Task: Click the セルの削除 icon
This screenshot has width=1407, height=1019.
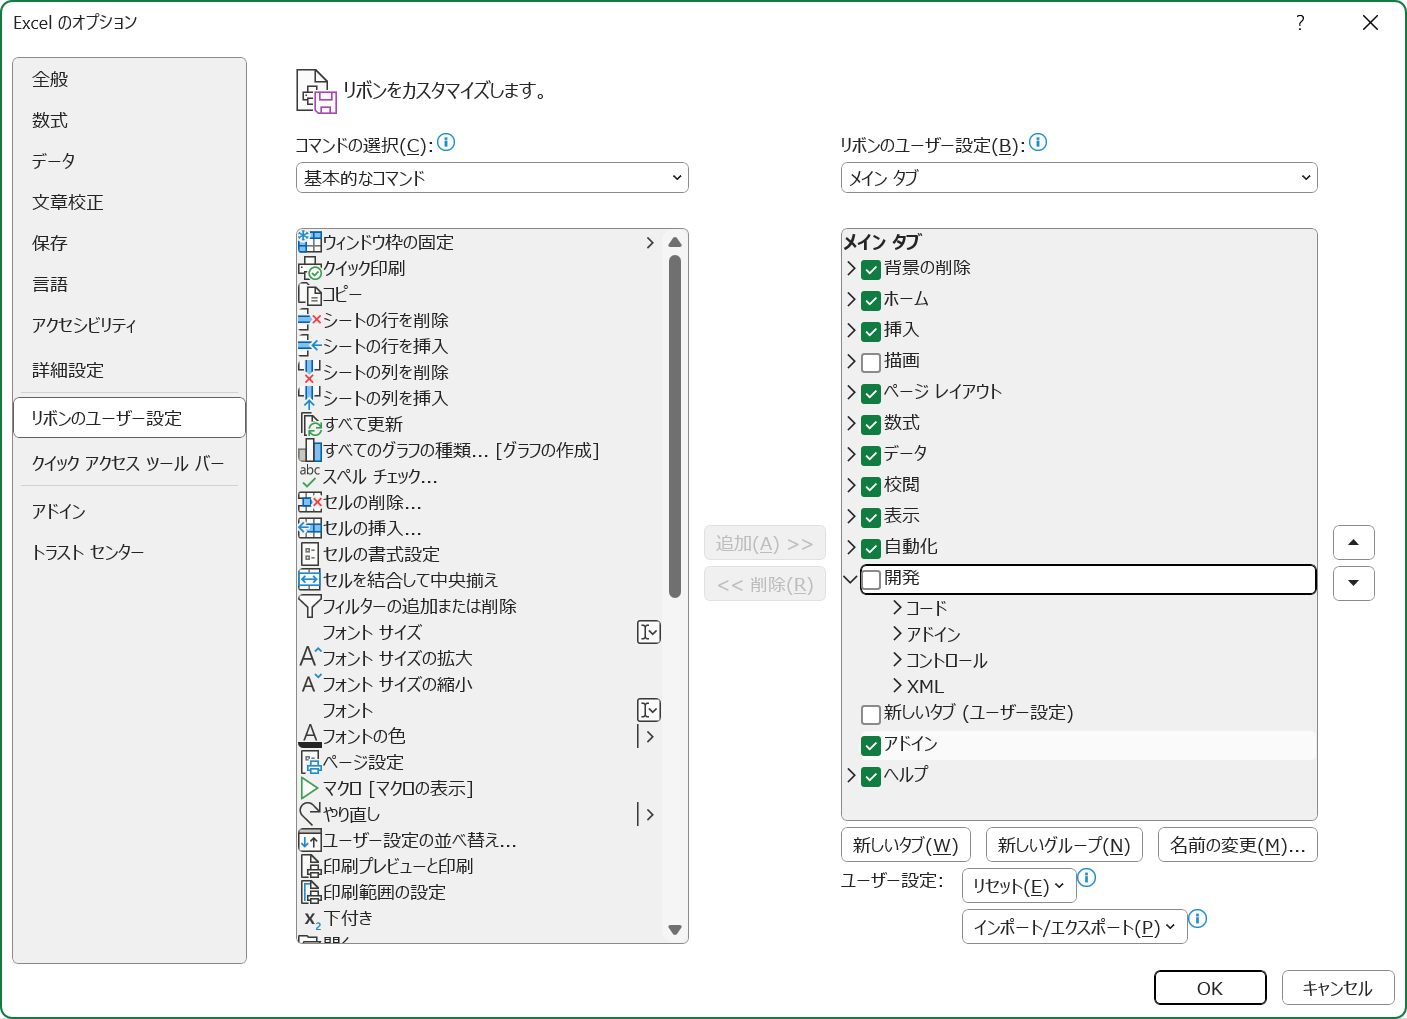Action: (x=310, y=502)
